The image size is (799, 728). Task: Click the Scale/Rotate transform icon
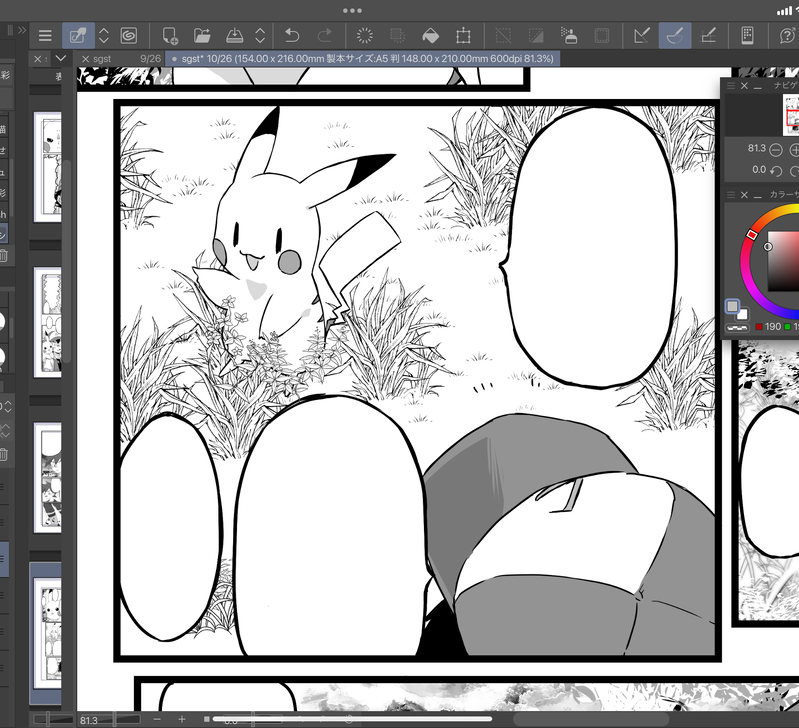coord(463,36)
